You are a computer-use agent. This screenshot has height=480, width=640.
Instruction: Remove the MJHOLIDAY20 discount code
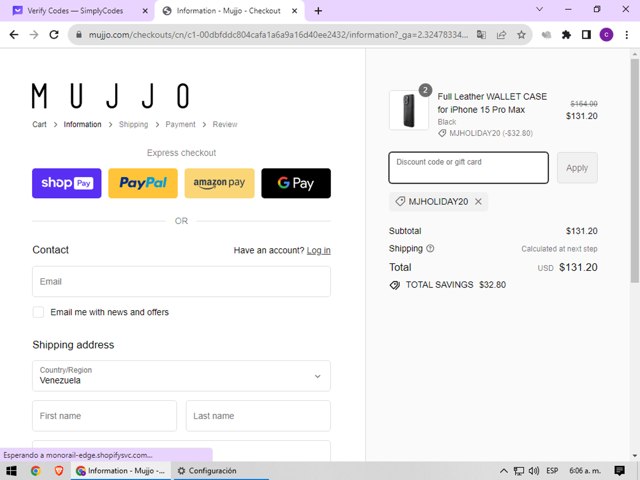pyautogui.click(x=478, y=201)
